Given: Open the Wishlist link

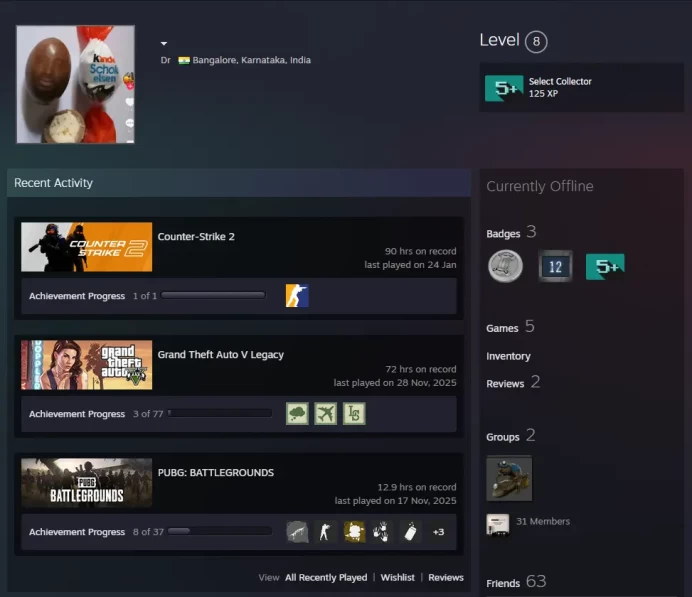Looking at the screenshot, I should 398,578.
